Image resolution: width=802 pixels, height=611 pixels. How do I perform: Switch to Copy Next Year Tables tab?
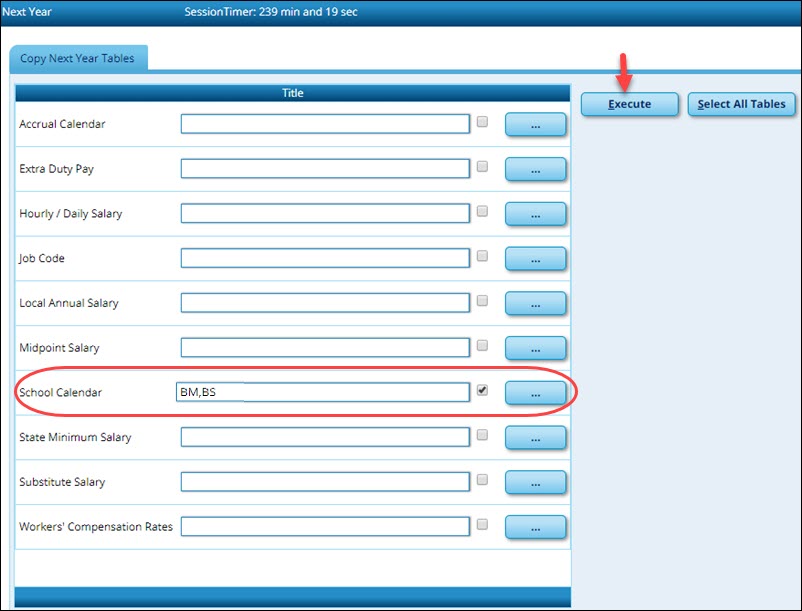tap(78, 58)
